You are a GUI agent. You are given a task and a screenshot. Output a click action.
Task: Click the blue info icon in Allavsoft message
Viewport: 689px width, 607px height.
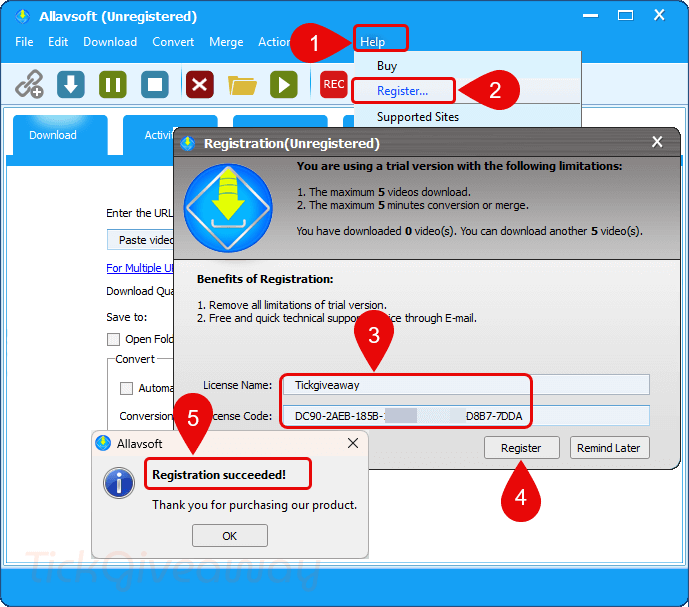pos(119,483)
